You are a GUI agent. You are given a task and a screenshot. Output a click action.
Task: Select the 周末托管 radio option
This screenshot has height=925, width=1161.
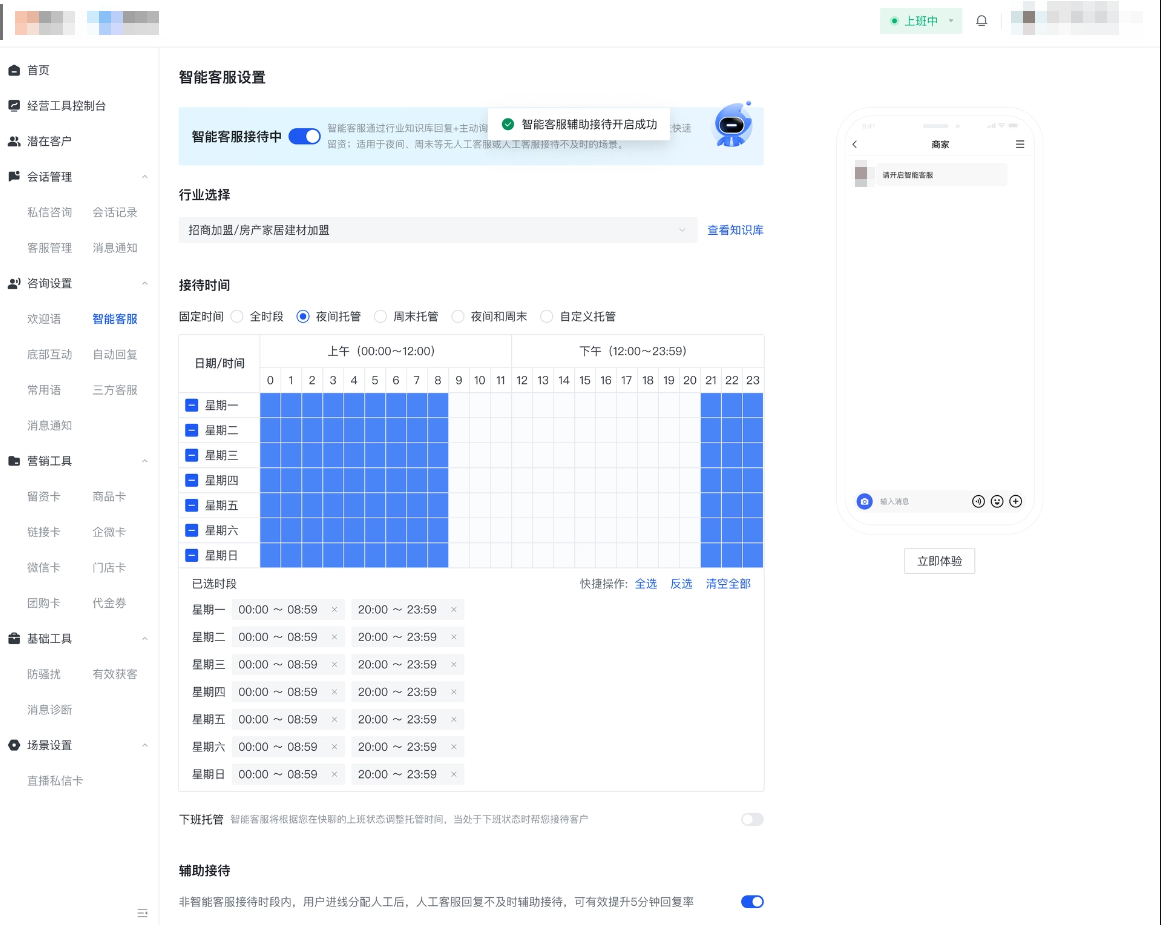tap(381, 316)
